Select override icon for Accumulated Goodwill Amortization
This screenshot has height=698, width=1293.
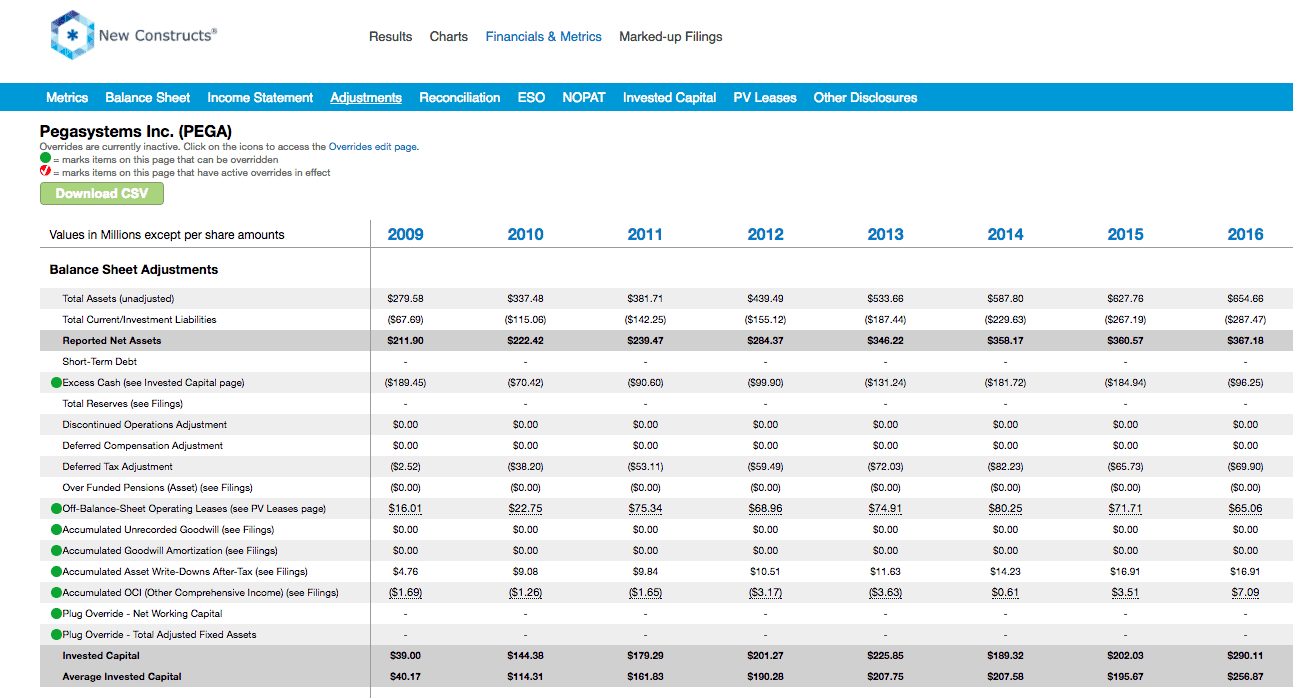click(56, 551)
